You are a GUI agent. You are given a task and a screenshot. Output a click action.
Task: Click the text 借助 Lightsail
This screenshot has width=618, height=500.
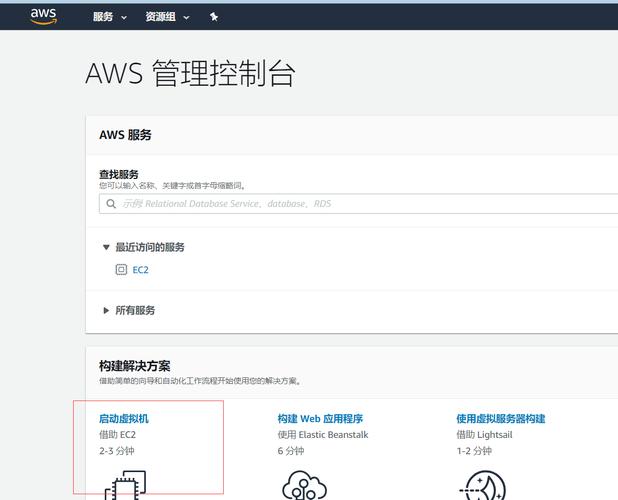tap(484, 435)
